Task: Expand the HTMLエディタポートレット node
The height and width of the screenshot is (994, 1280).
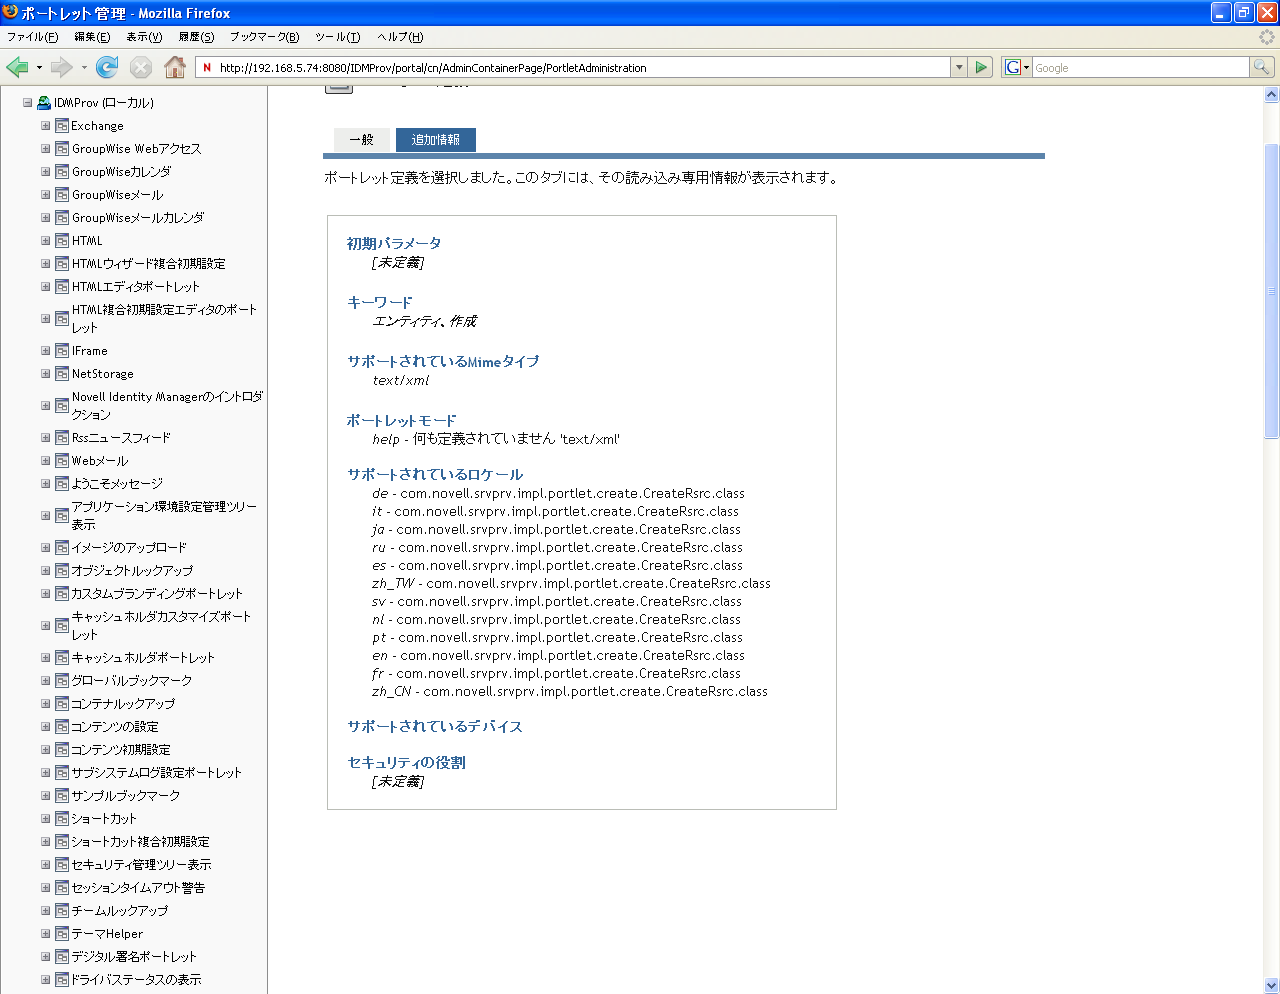Action: pyautogui.click(x=45, y=287)
